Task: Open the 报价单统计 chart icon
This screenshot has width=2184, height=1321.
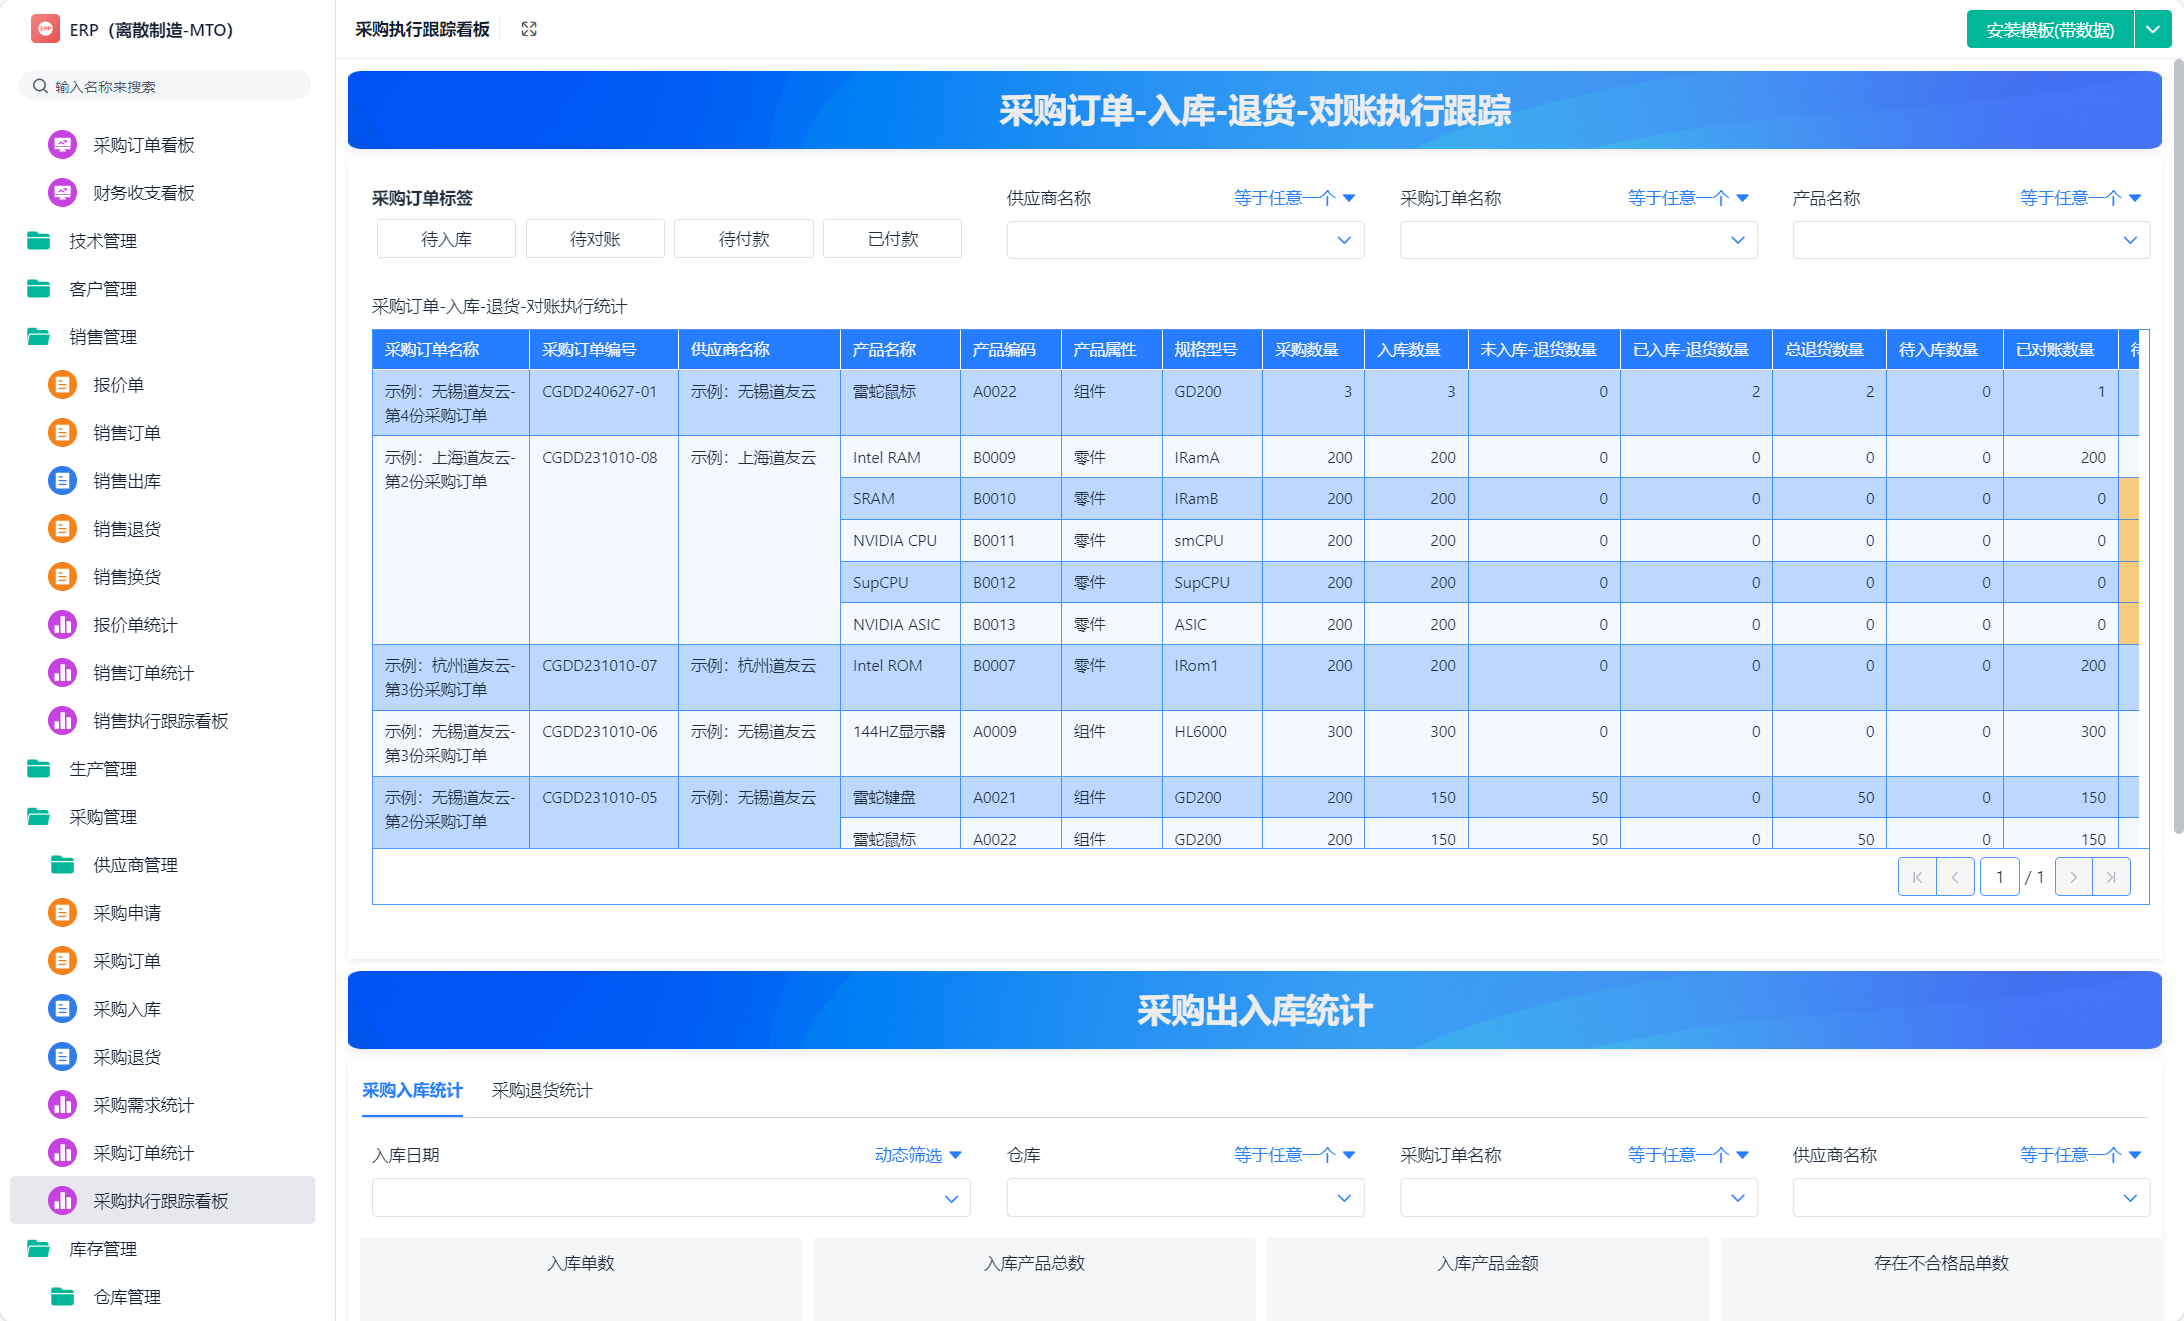Action: [62, 625]
